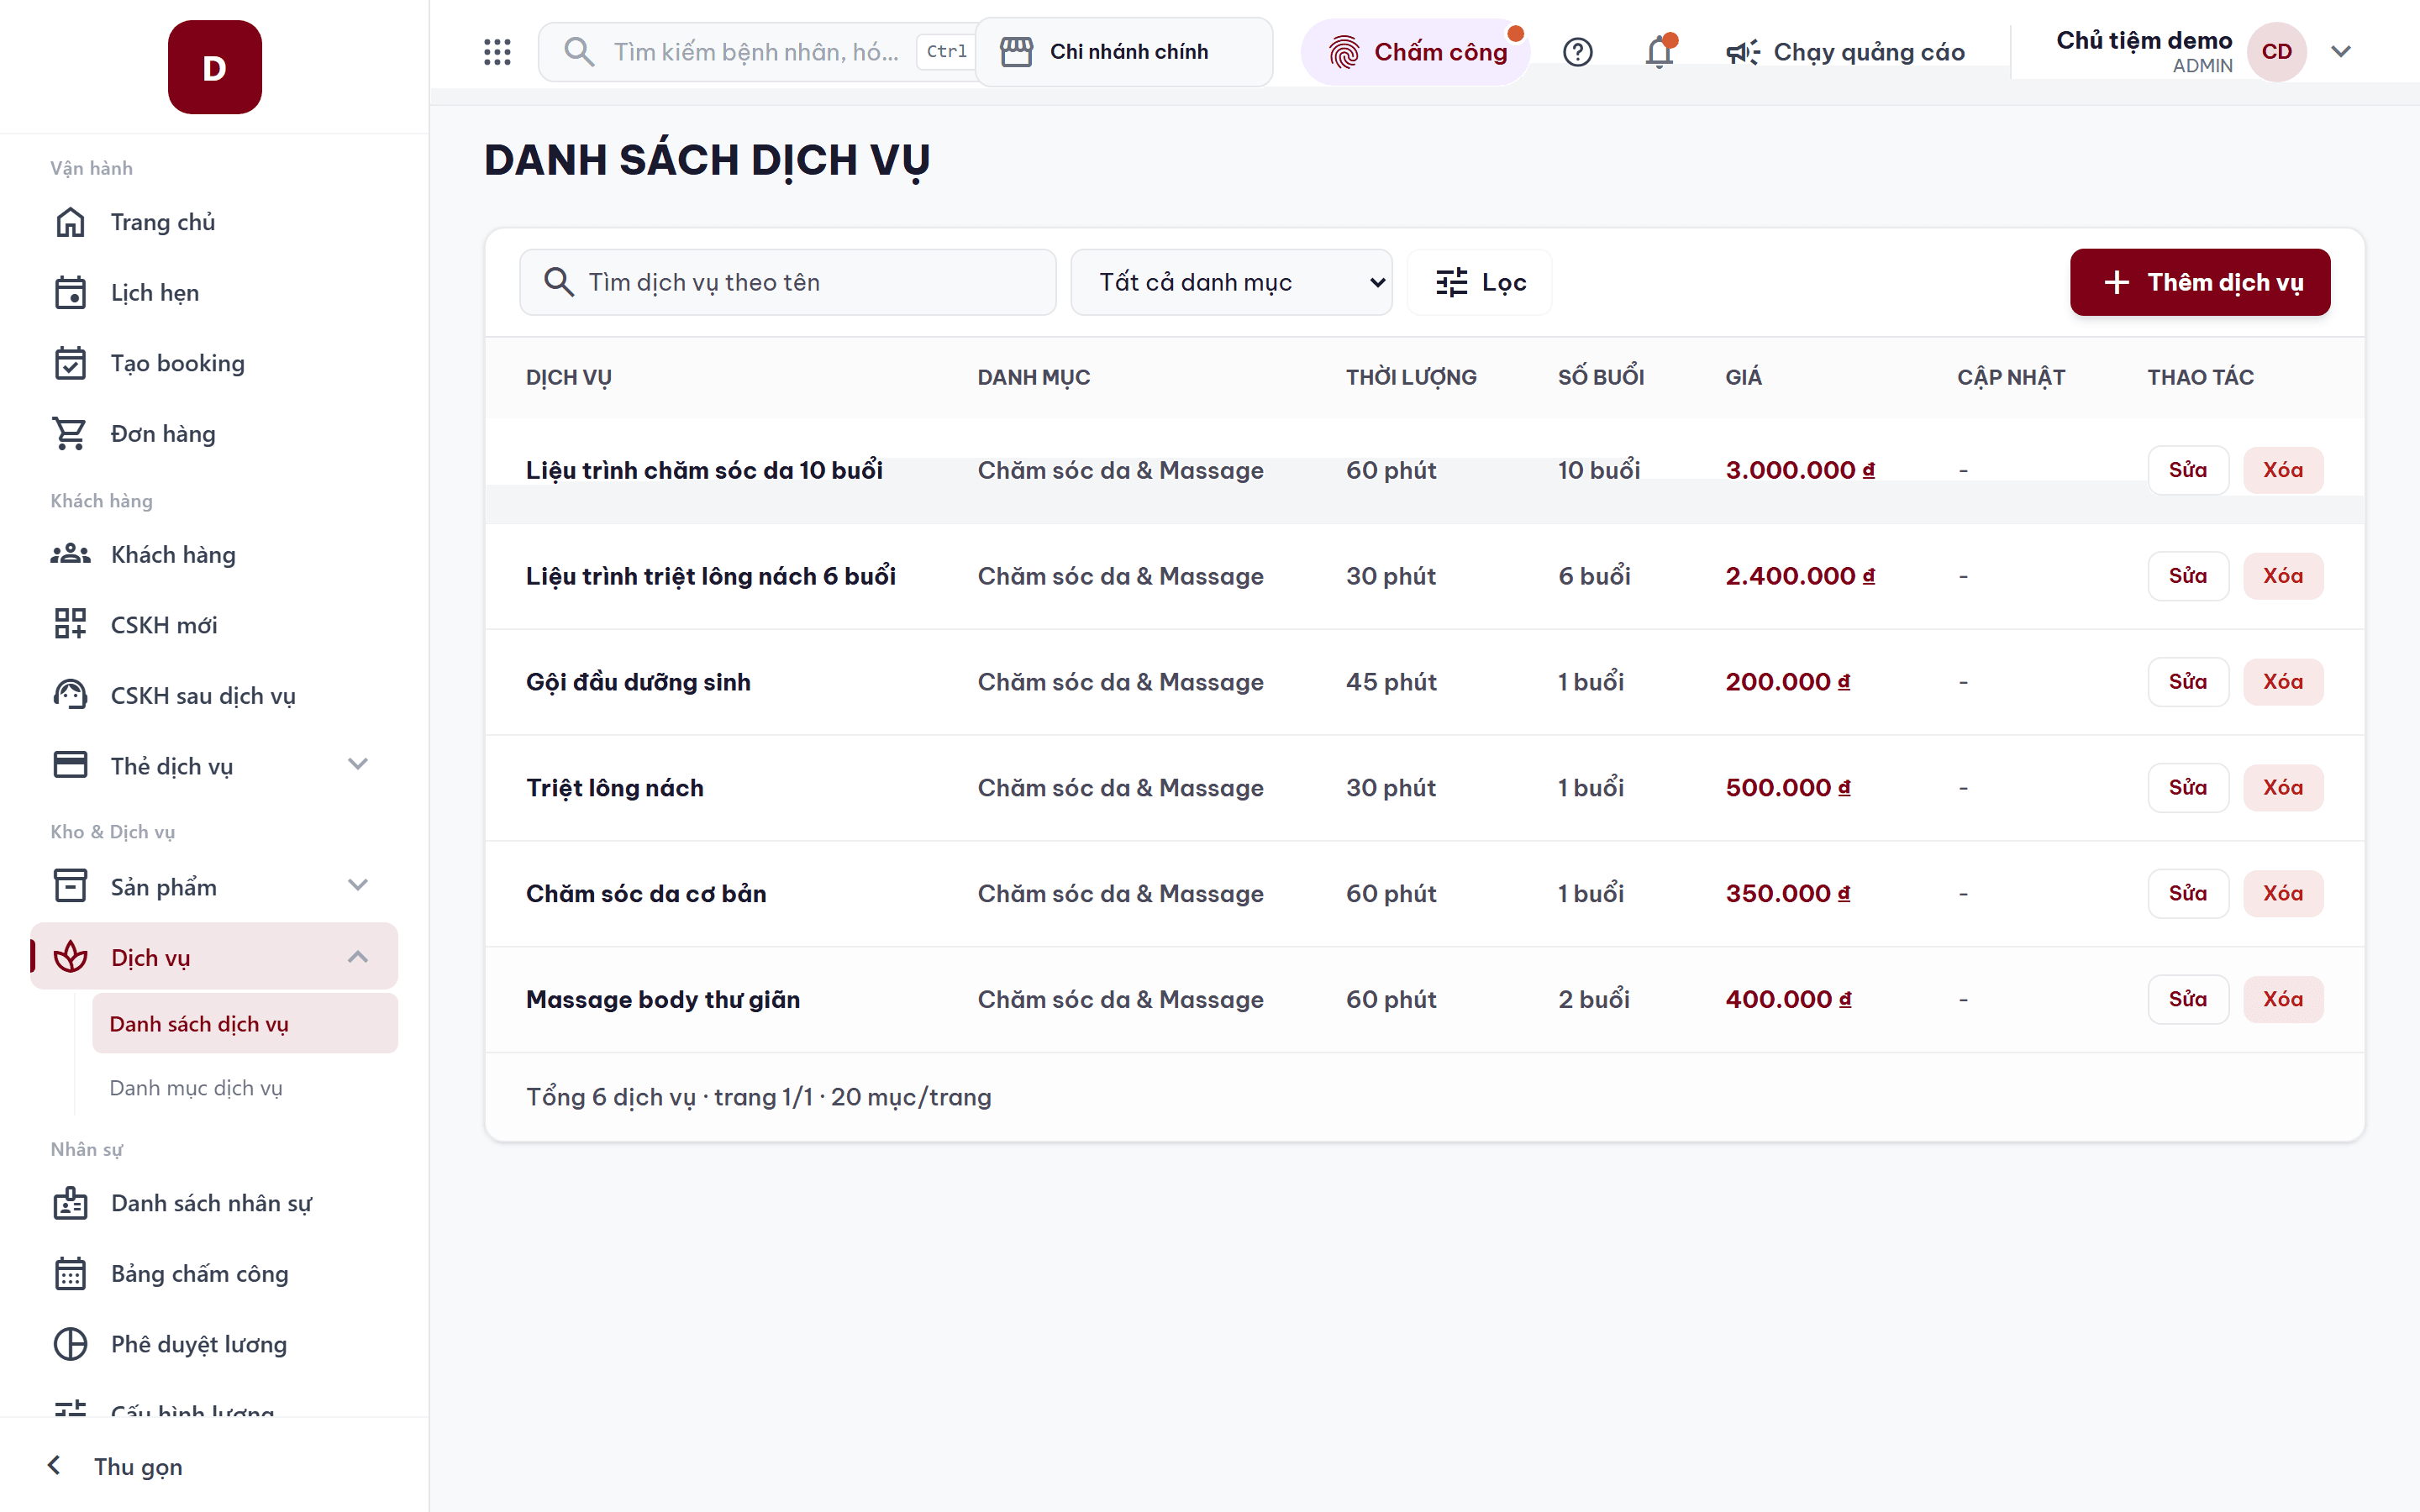Open Chạy quảng cáo megaphone link
This screenshot has height=1512, width=2420.
(x=1845, y=52)
